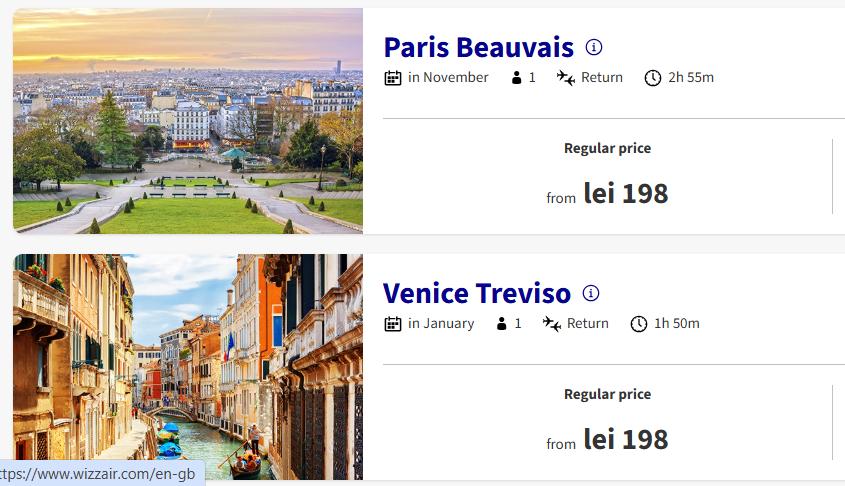This screenshot has width=845, height=486.
Task: Click calendar icon in Venice Treviso card
Action: pos(393,324)
